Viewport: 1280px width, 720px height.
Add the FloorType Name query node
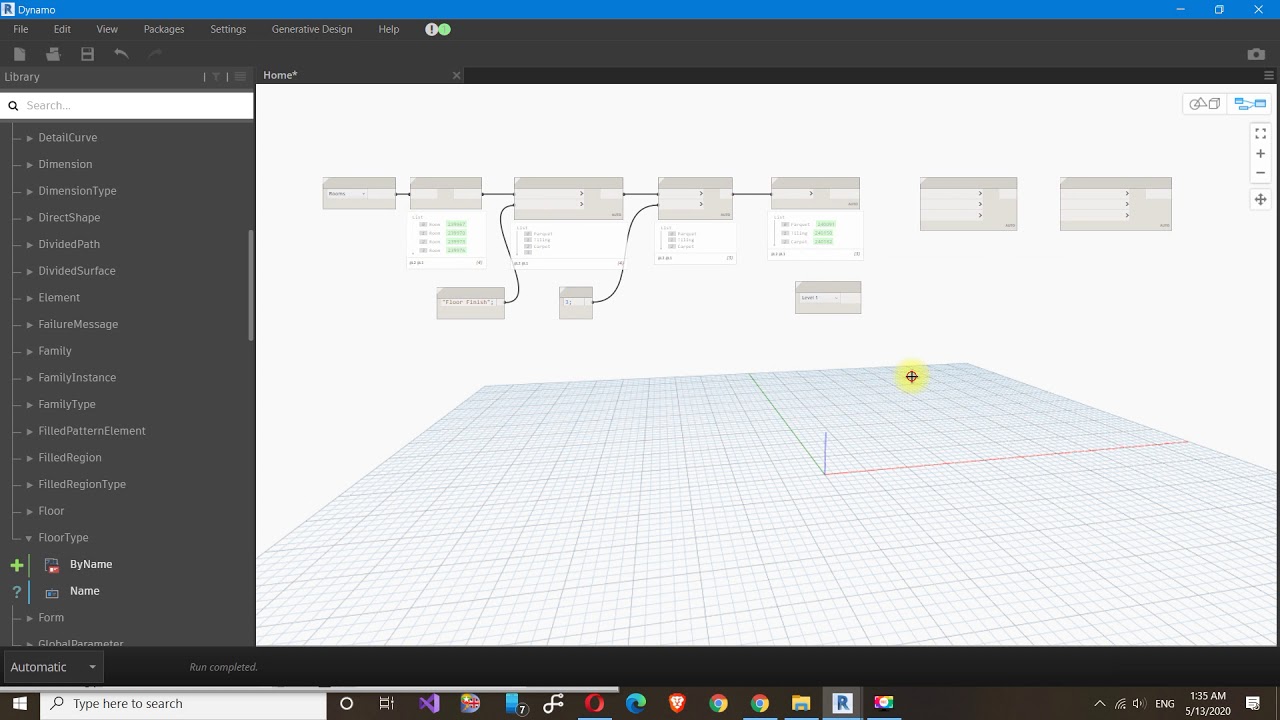pyautogui.click(x=85, y=591)
